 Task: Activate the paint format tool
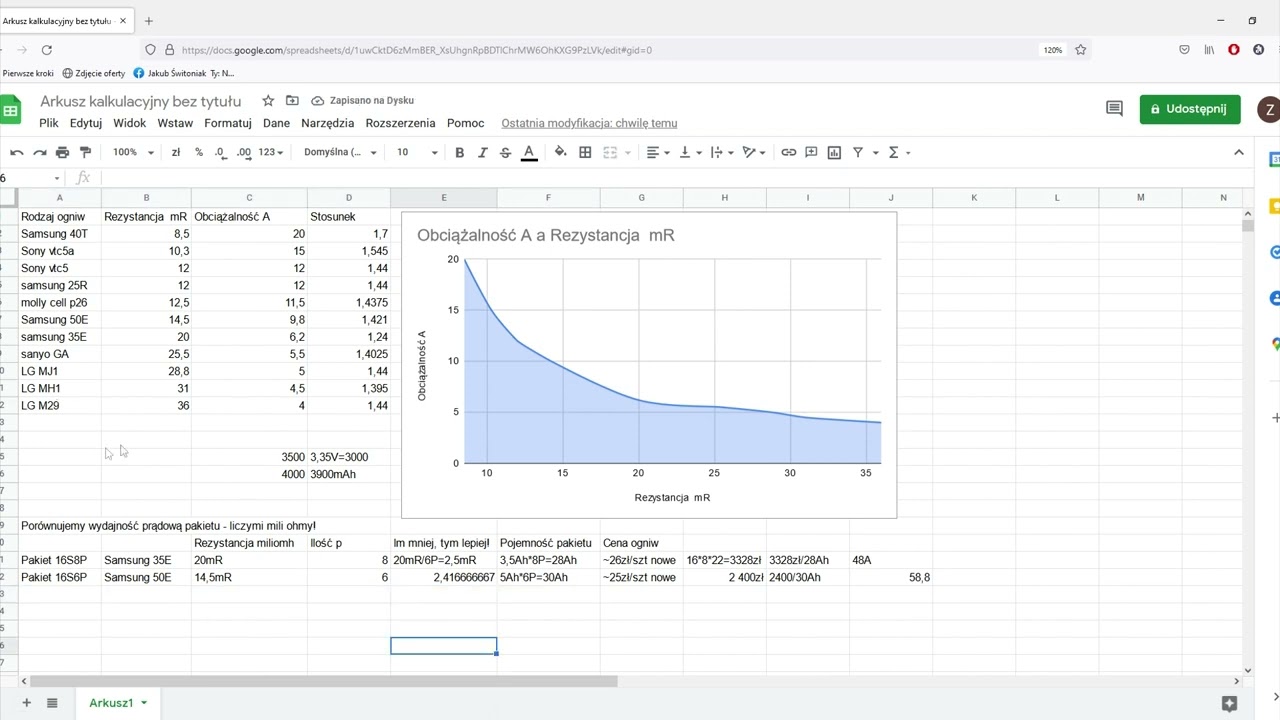85,152
